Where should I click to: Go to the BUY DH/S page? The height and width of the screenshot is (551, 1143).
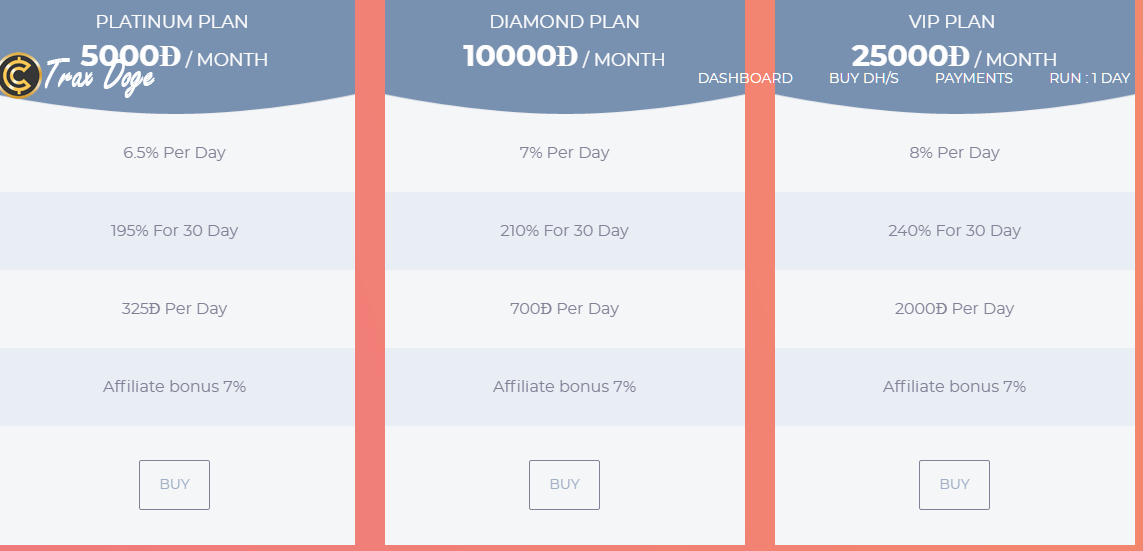coord(863,78)
